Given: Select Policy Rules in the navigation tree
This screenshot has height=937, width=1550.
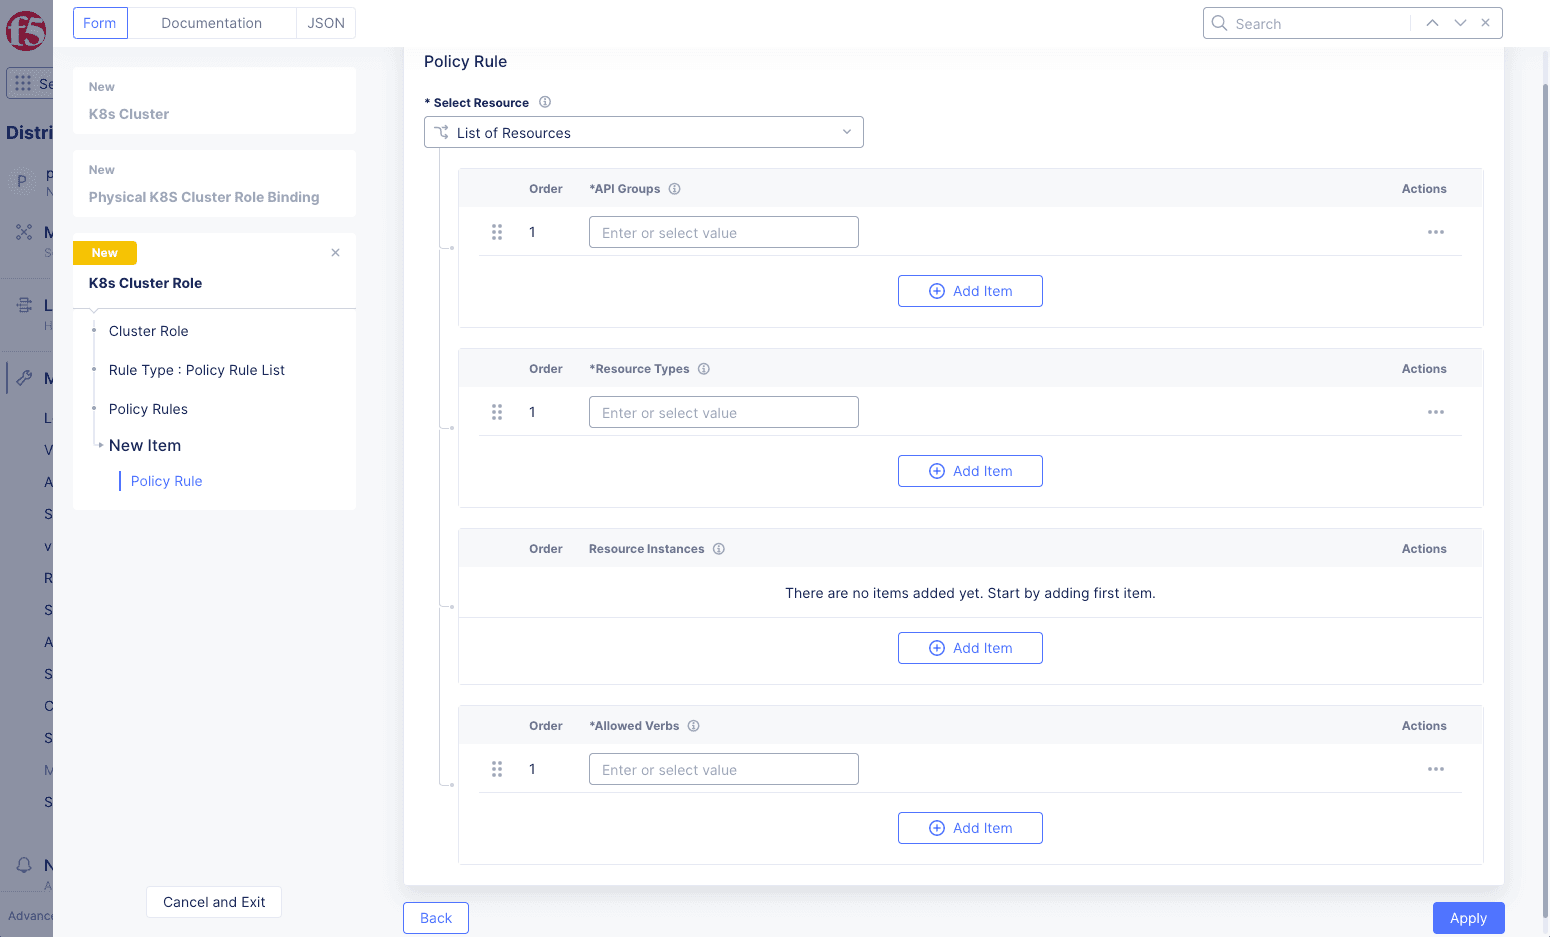Looking at the screenshot, I should click(x=148, y=409).
